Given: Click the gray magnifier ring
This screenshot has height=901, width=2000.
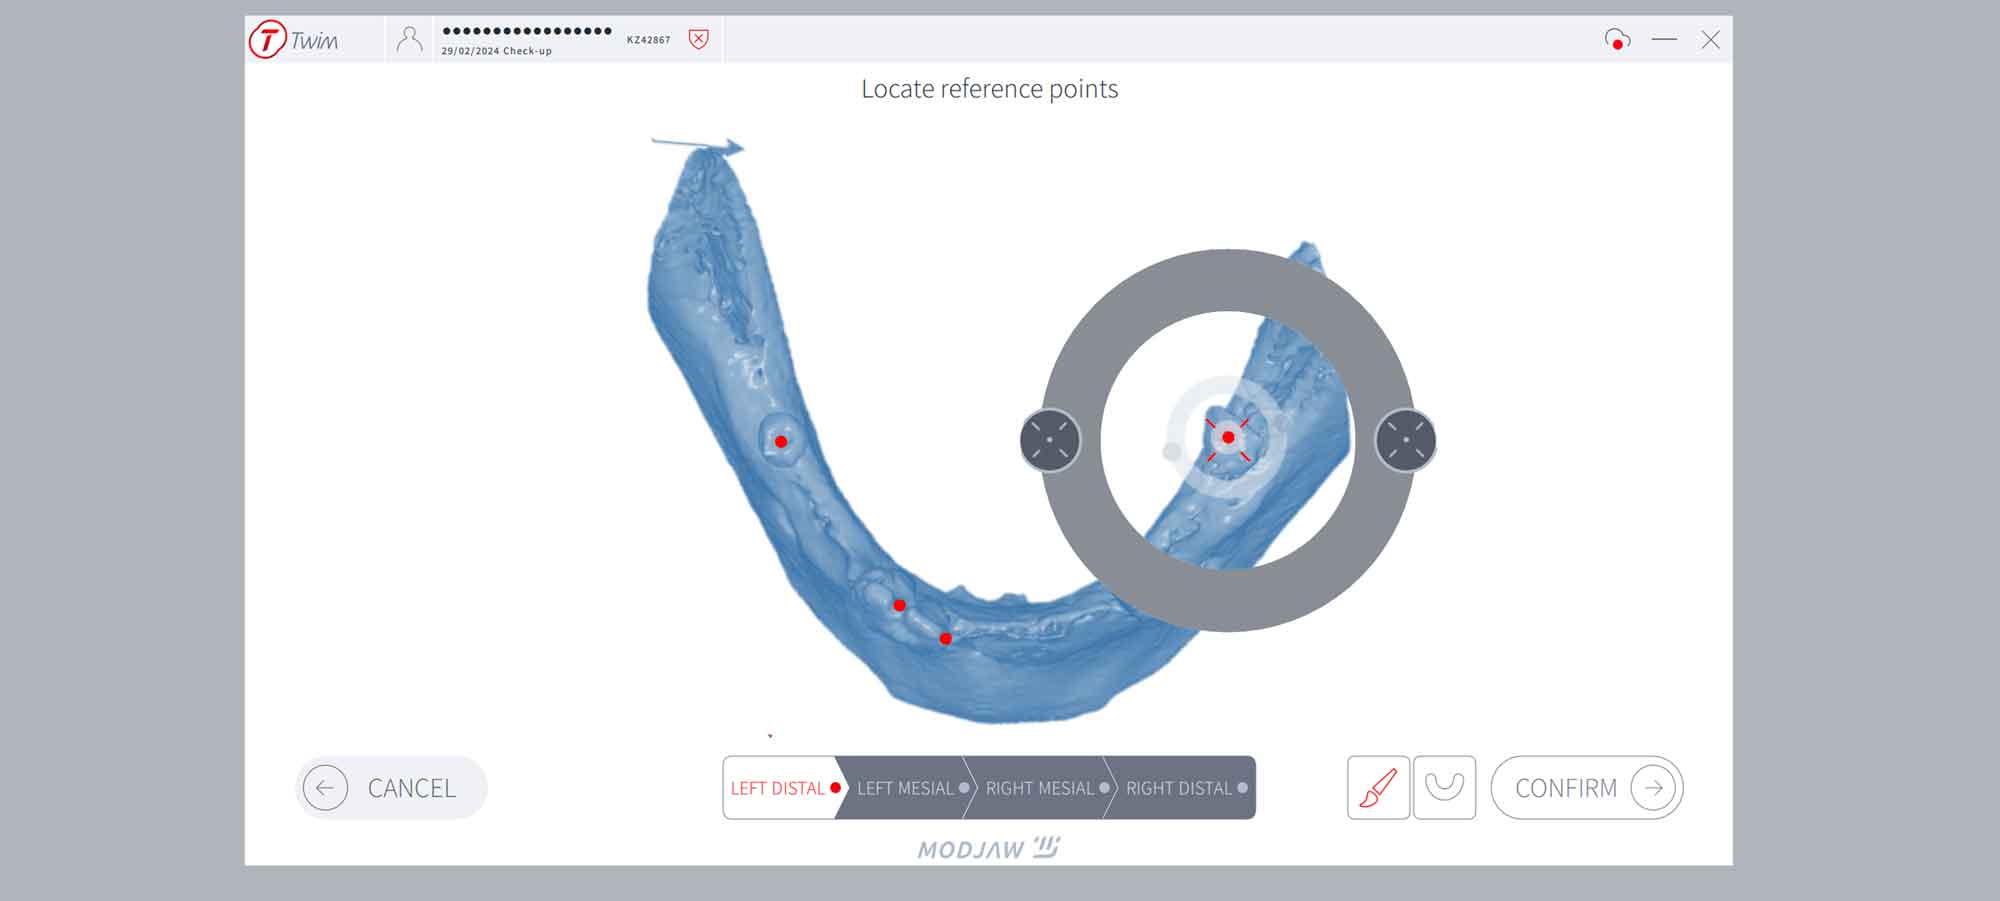Looking at the screenshot, I should point(1228,280).
